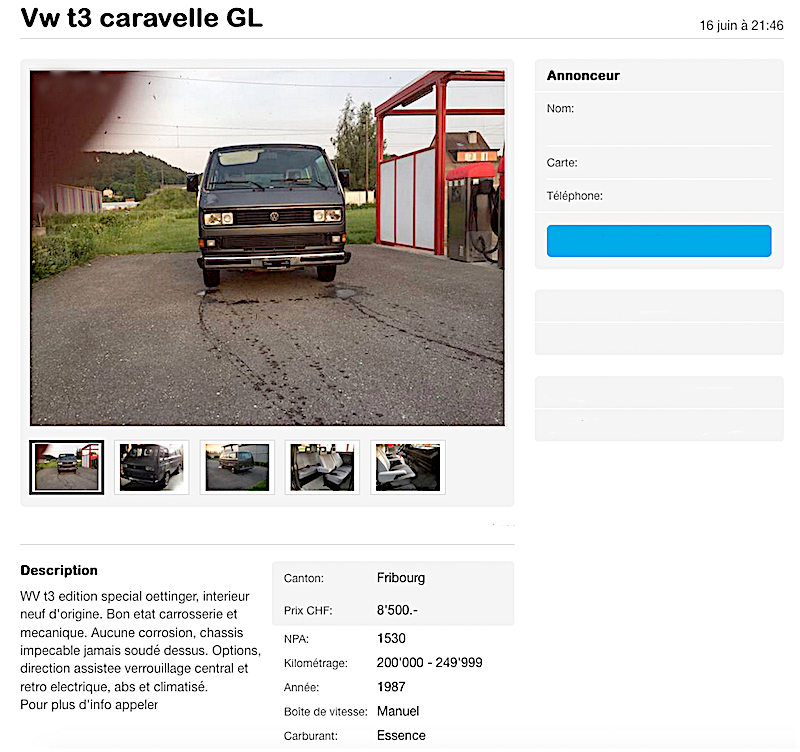
Task: Click the posting date 16 juin à 21:46
Action: pos(741,26)
